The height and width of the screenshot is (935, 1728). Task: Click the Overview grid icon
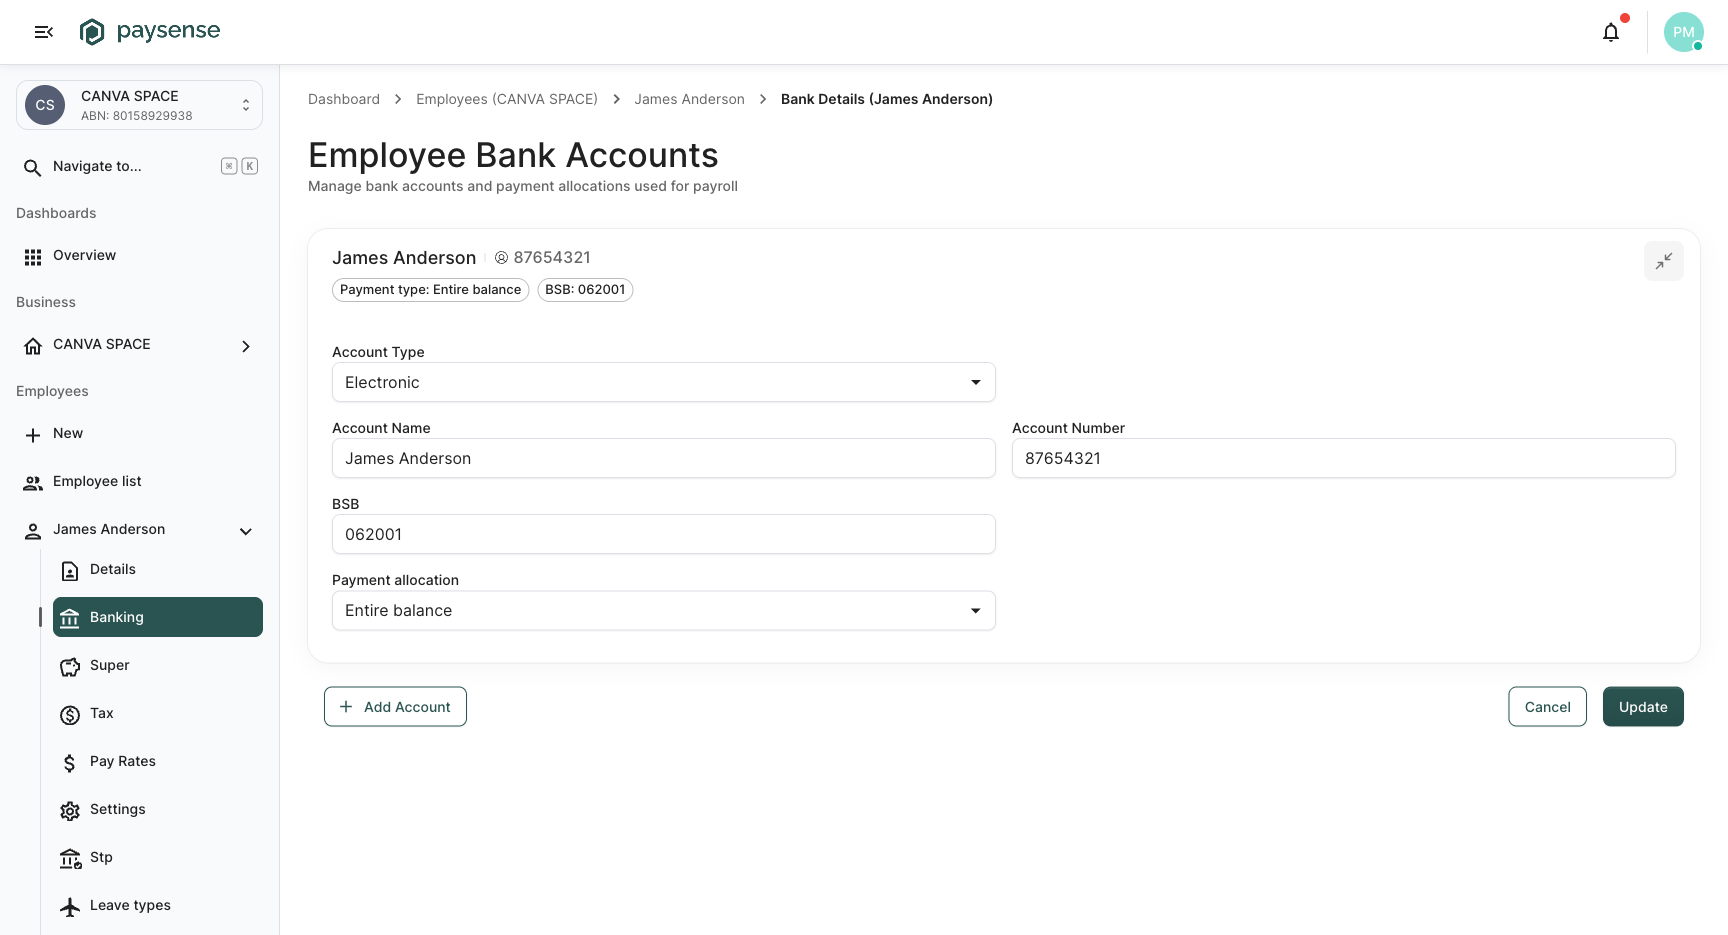pos(33,257)
